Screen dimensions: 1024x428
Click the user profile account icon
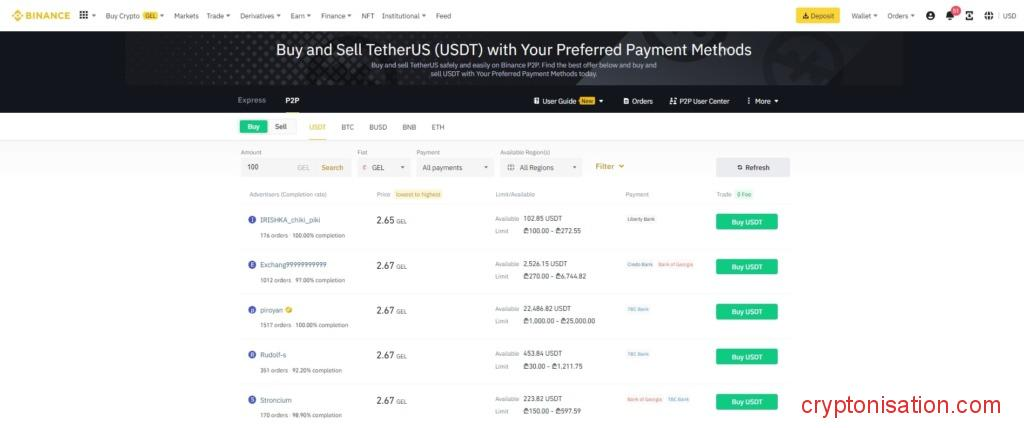[x=931, y=16]
